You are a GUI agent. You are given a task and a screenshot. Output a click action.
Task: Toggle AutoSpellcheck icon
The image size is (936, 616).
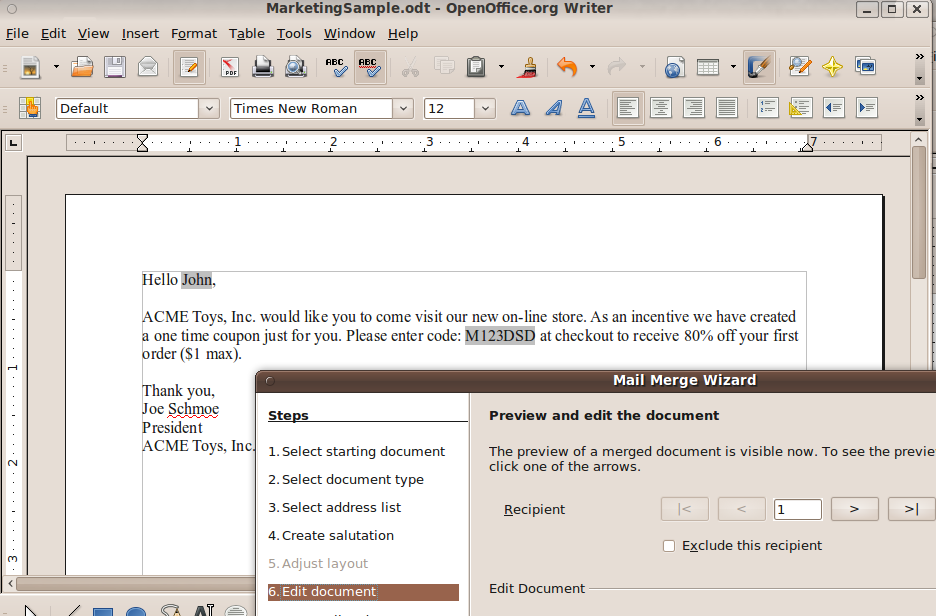(x=370, y=67)
